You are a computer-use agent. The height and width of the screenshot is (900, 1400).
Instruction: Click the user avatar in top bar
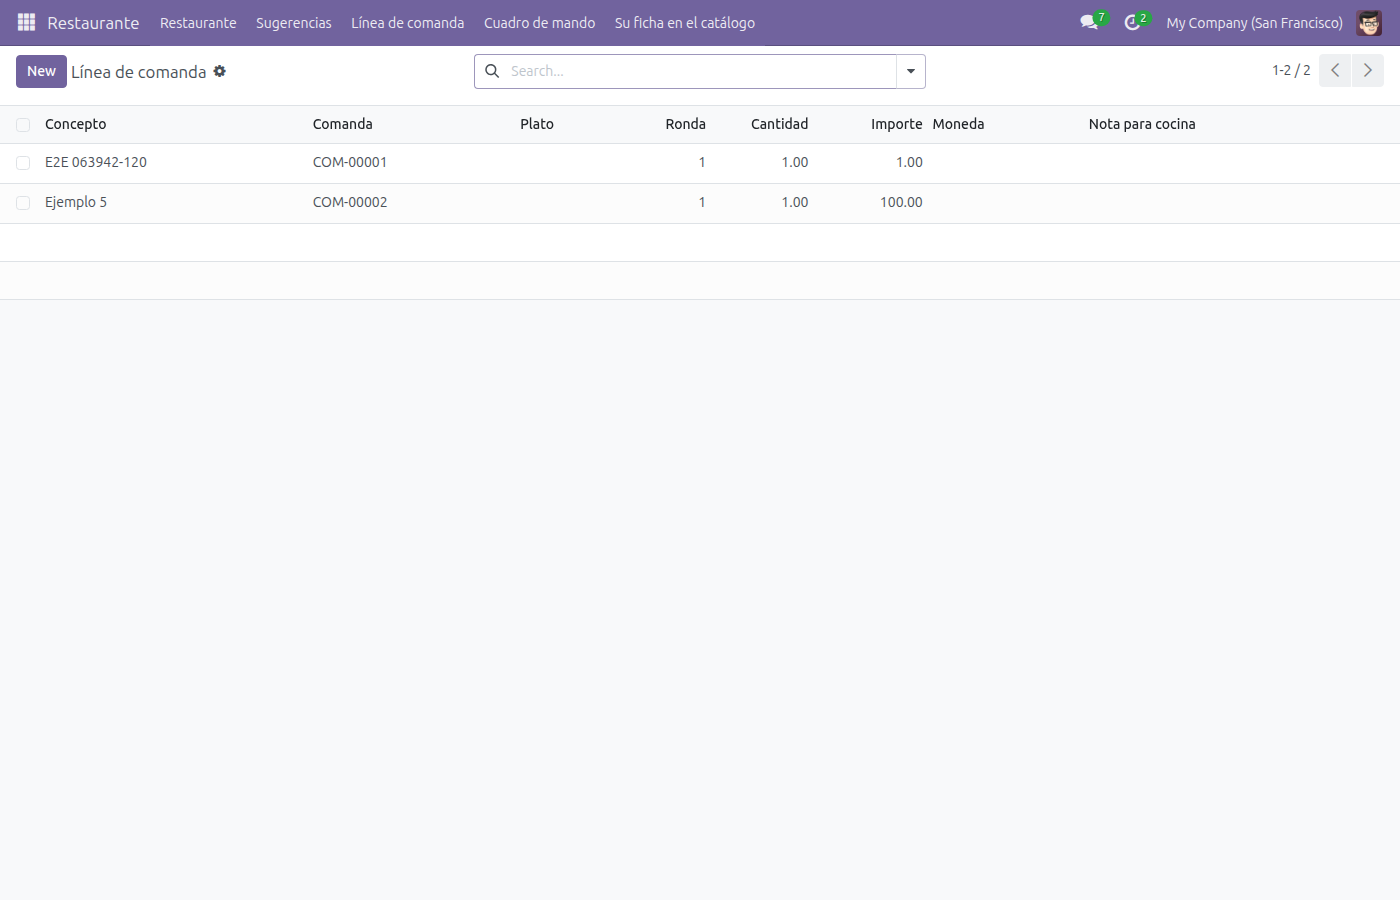pyautogui.click(x=1369, y=22)
